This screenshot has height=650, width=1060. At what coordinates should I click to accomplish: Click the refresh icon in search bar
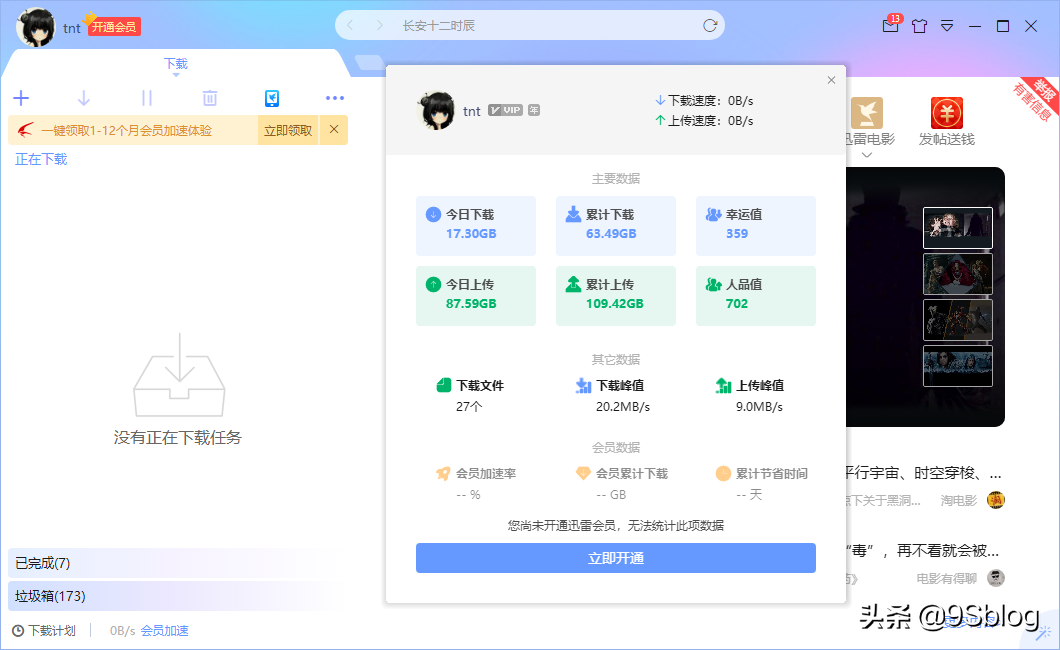710,26
